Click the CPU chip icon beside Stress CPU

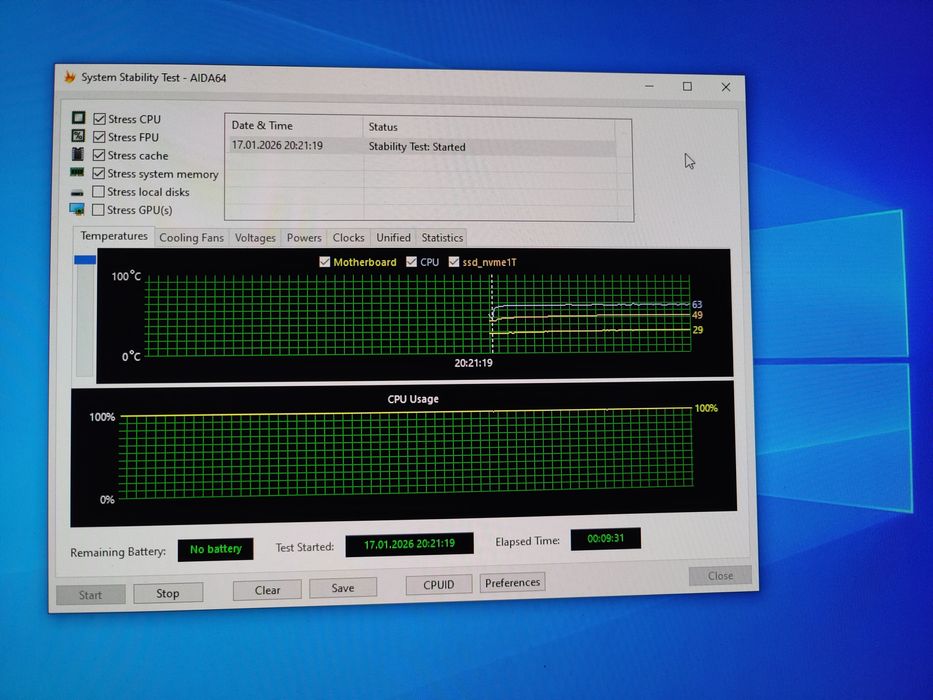click(78, 118)
